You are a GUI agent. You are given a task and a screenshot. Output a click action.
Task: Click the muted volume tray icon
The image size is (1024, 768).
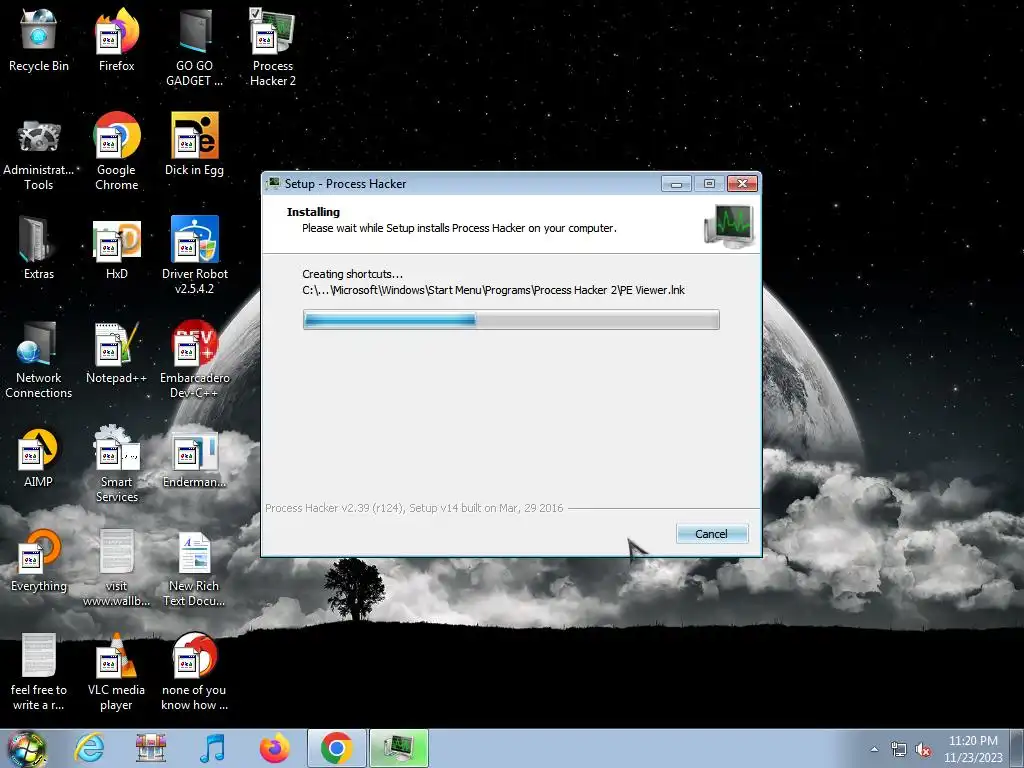coord(923,749)
